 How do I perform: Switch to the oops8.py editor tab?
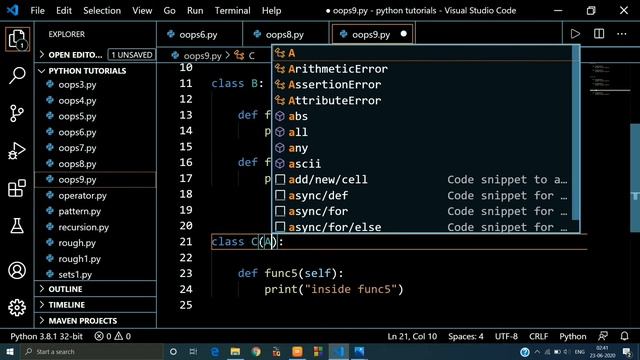[x=286, y=34]
